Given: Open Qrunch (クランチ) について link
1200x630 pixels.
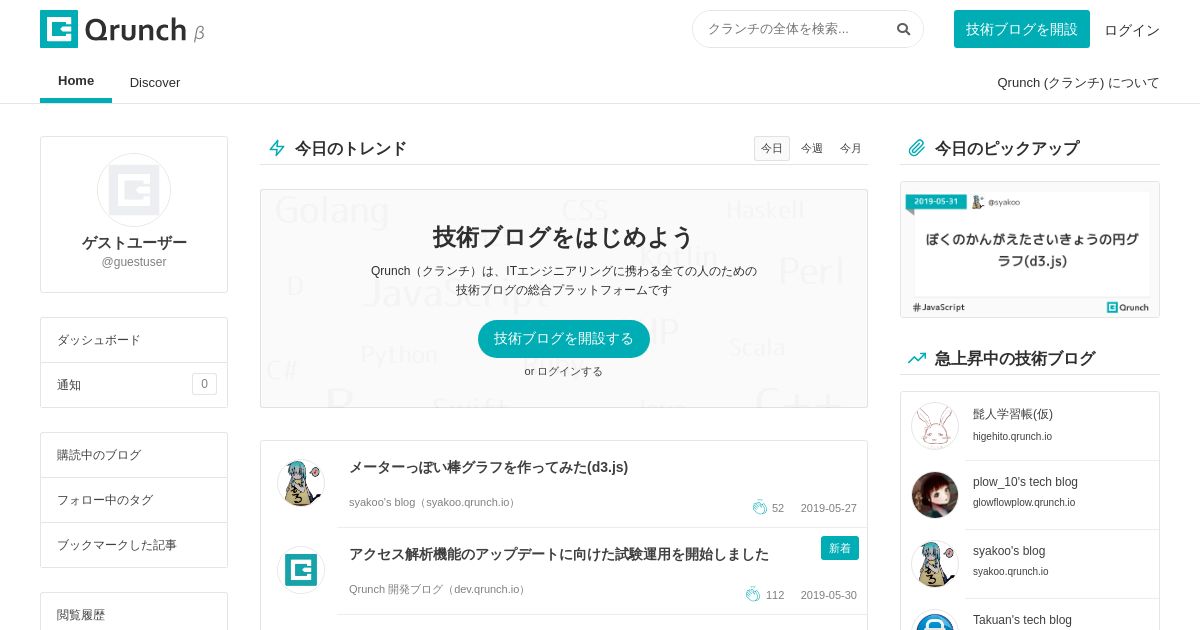Looking at the screenshot, I should (1078, 82).
